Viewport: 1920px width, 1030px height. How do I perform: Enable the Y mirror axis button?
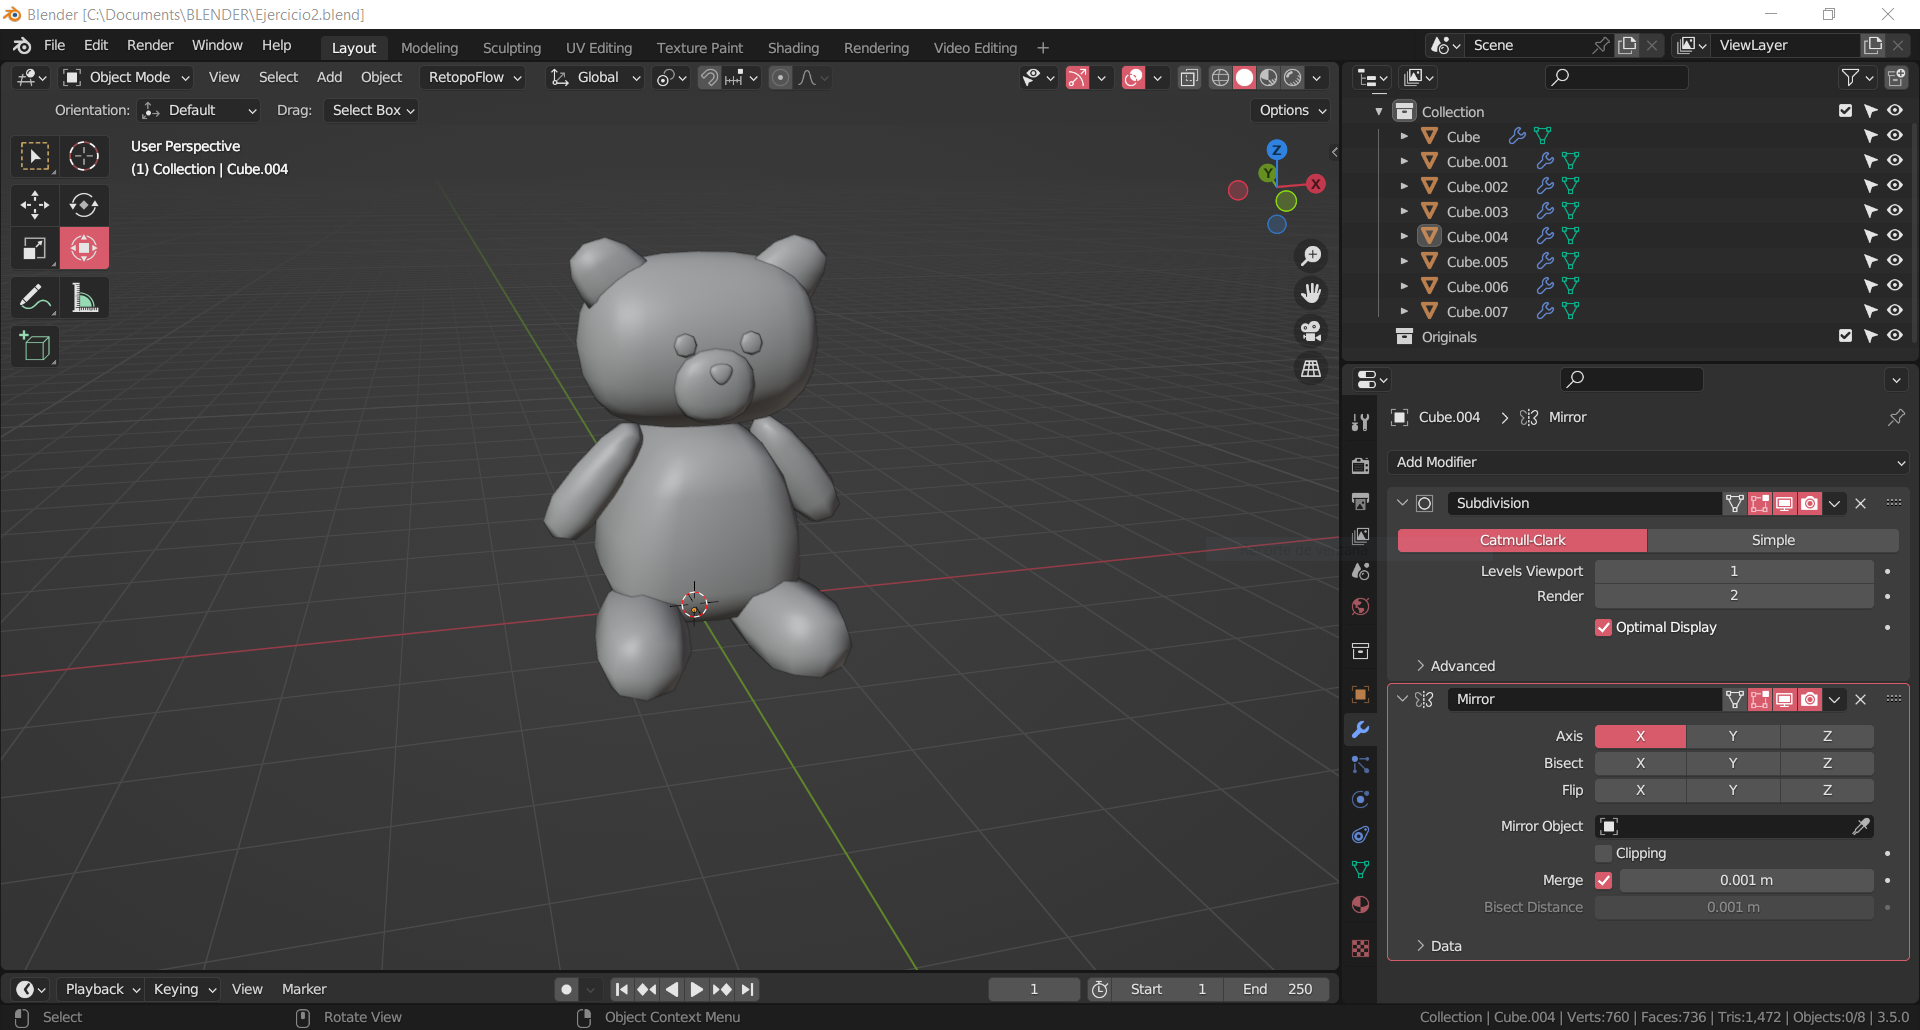pyautogui.click(x=1732, y=736)
